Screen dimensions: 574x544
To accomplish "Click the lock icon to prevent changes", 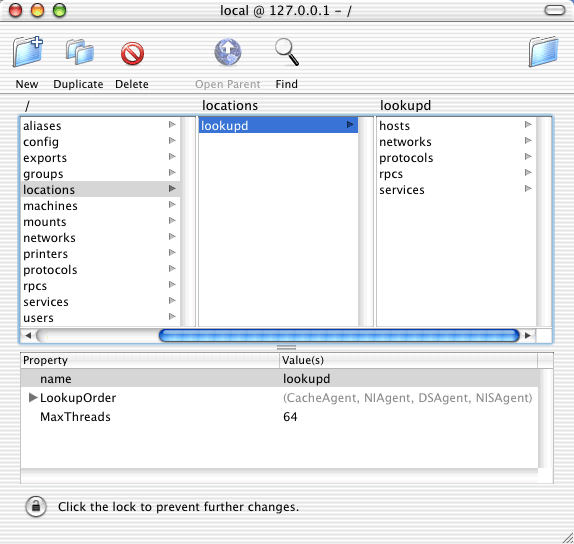I will pos(36,507).
